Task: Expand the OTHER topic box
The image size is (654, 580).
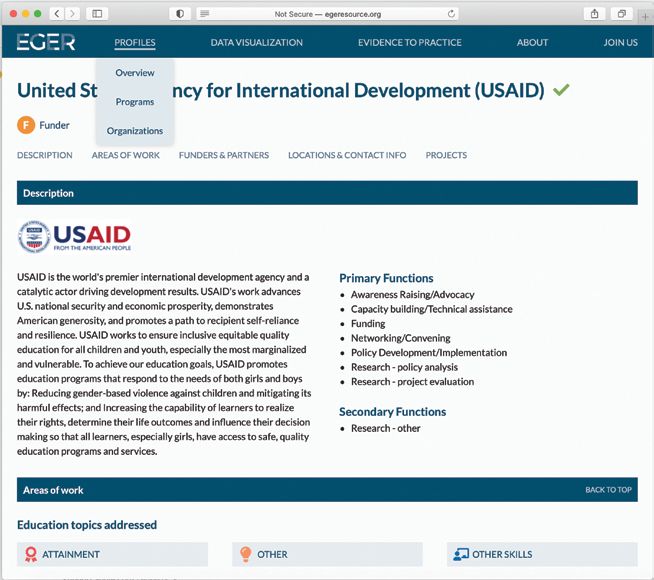Action: [327, 554]
